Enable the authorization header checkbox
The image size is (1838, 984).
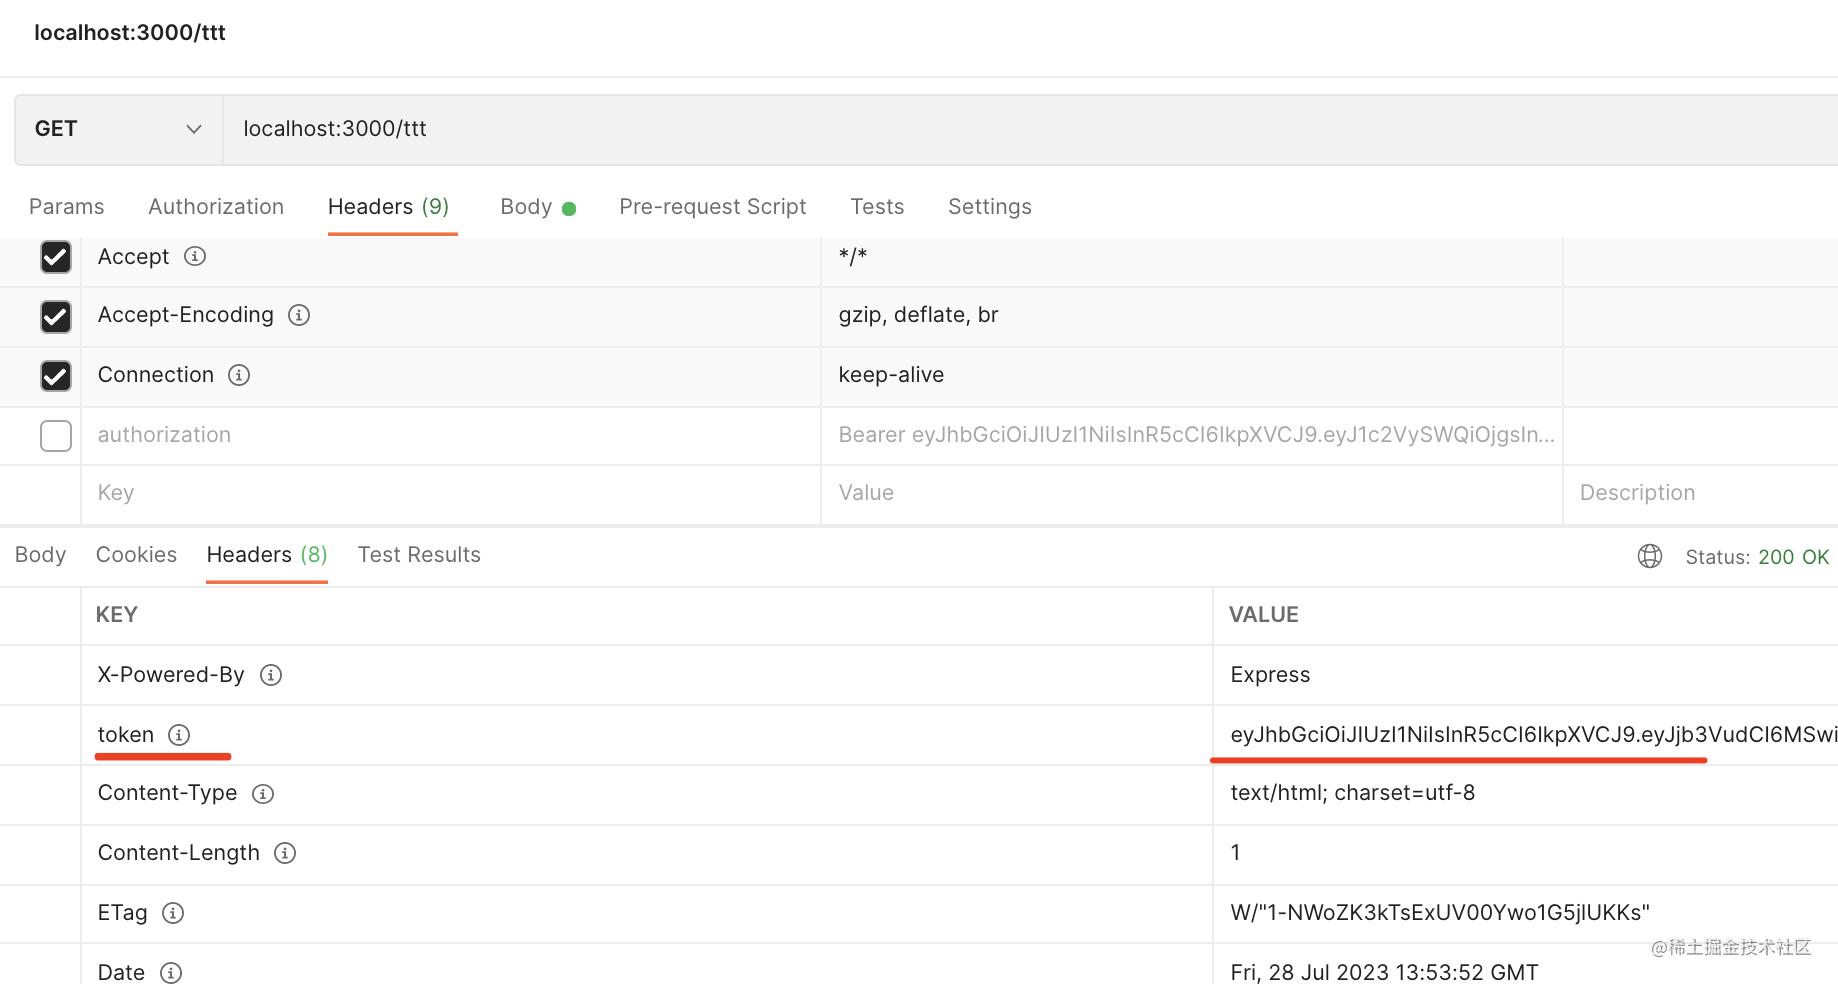[56, 436]
